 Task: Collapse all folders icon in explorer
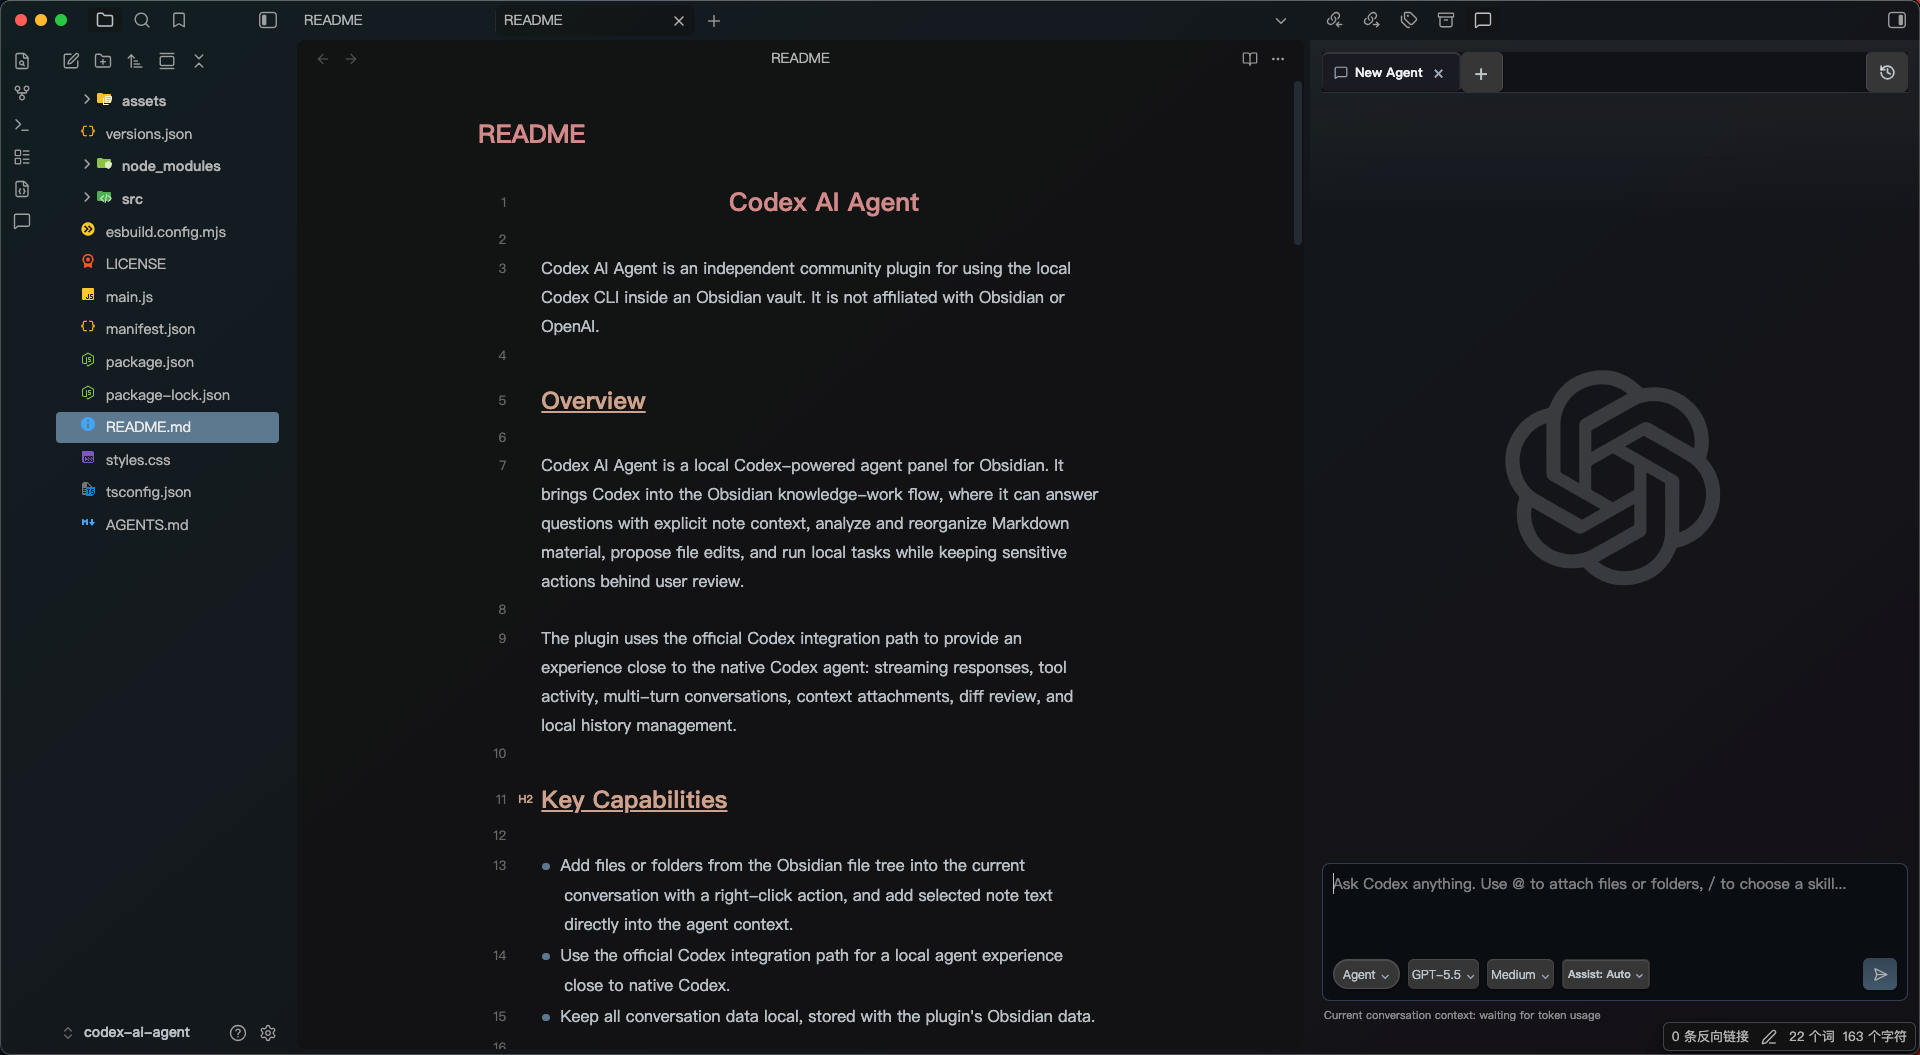tap(199, 61)
